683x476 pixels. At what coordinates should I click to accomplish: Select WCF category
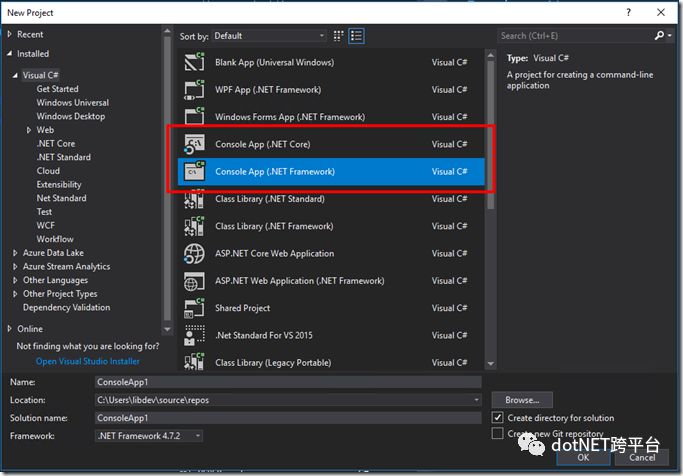point(46,226)
